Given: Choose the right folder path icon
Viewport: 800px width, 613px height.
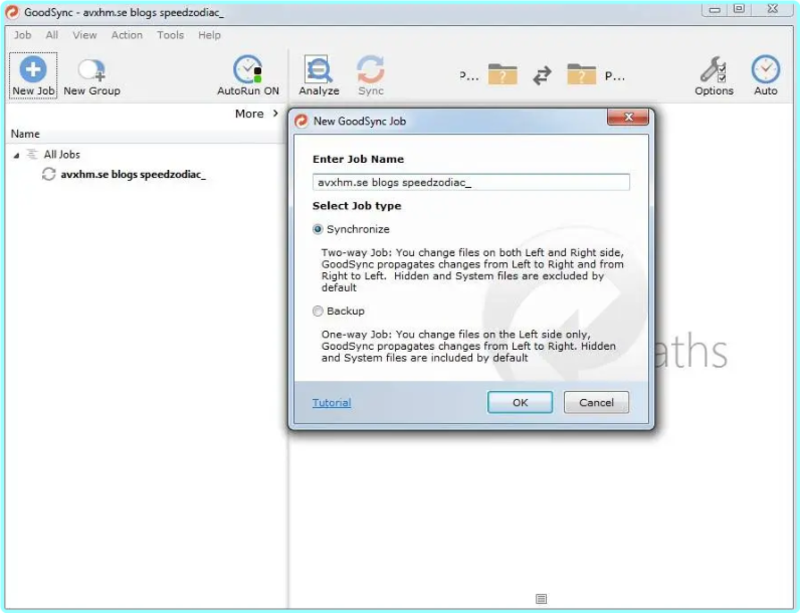Looking at the screenshot, I should coord(582,75).
